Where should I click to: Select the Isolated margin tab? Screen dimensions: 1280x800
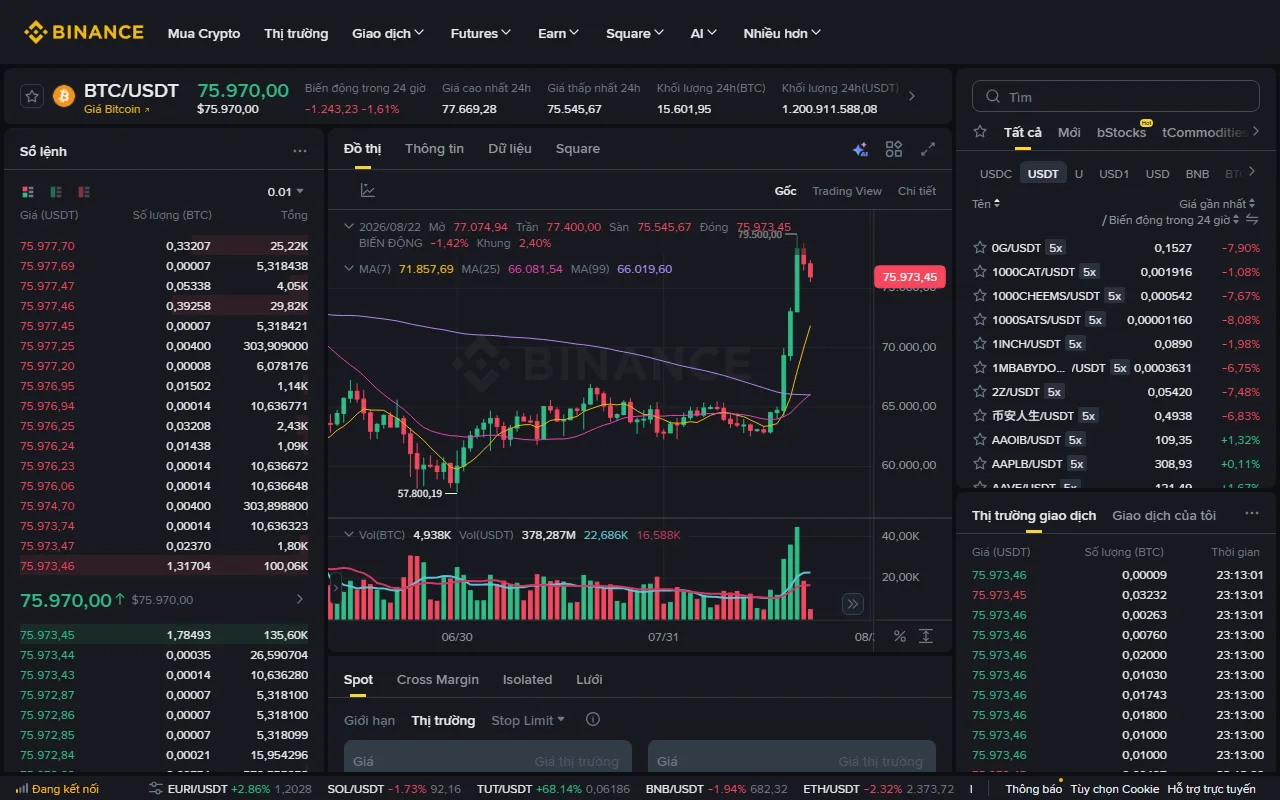click(x=527, y=679)
